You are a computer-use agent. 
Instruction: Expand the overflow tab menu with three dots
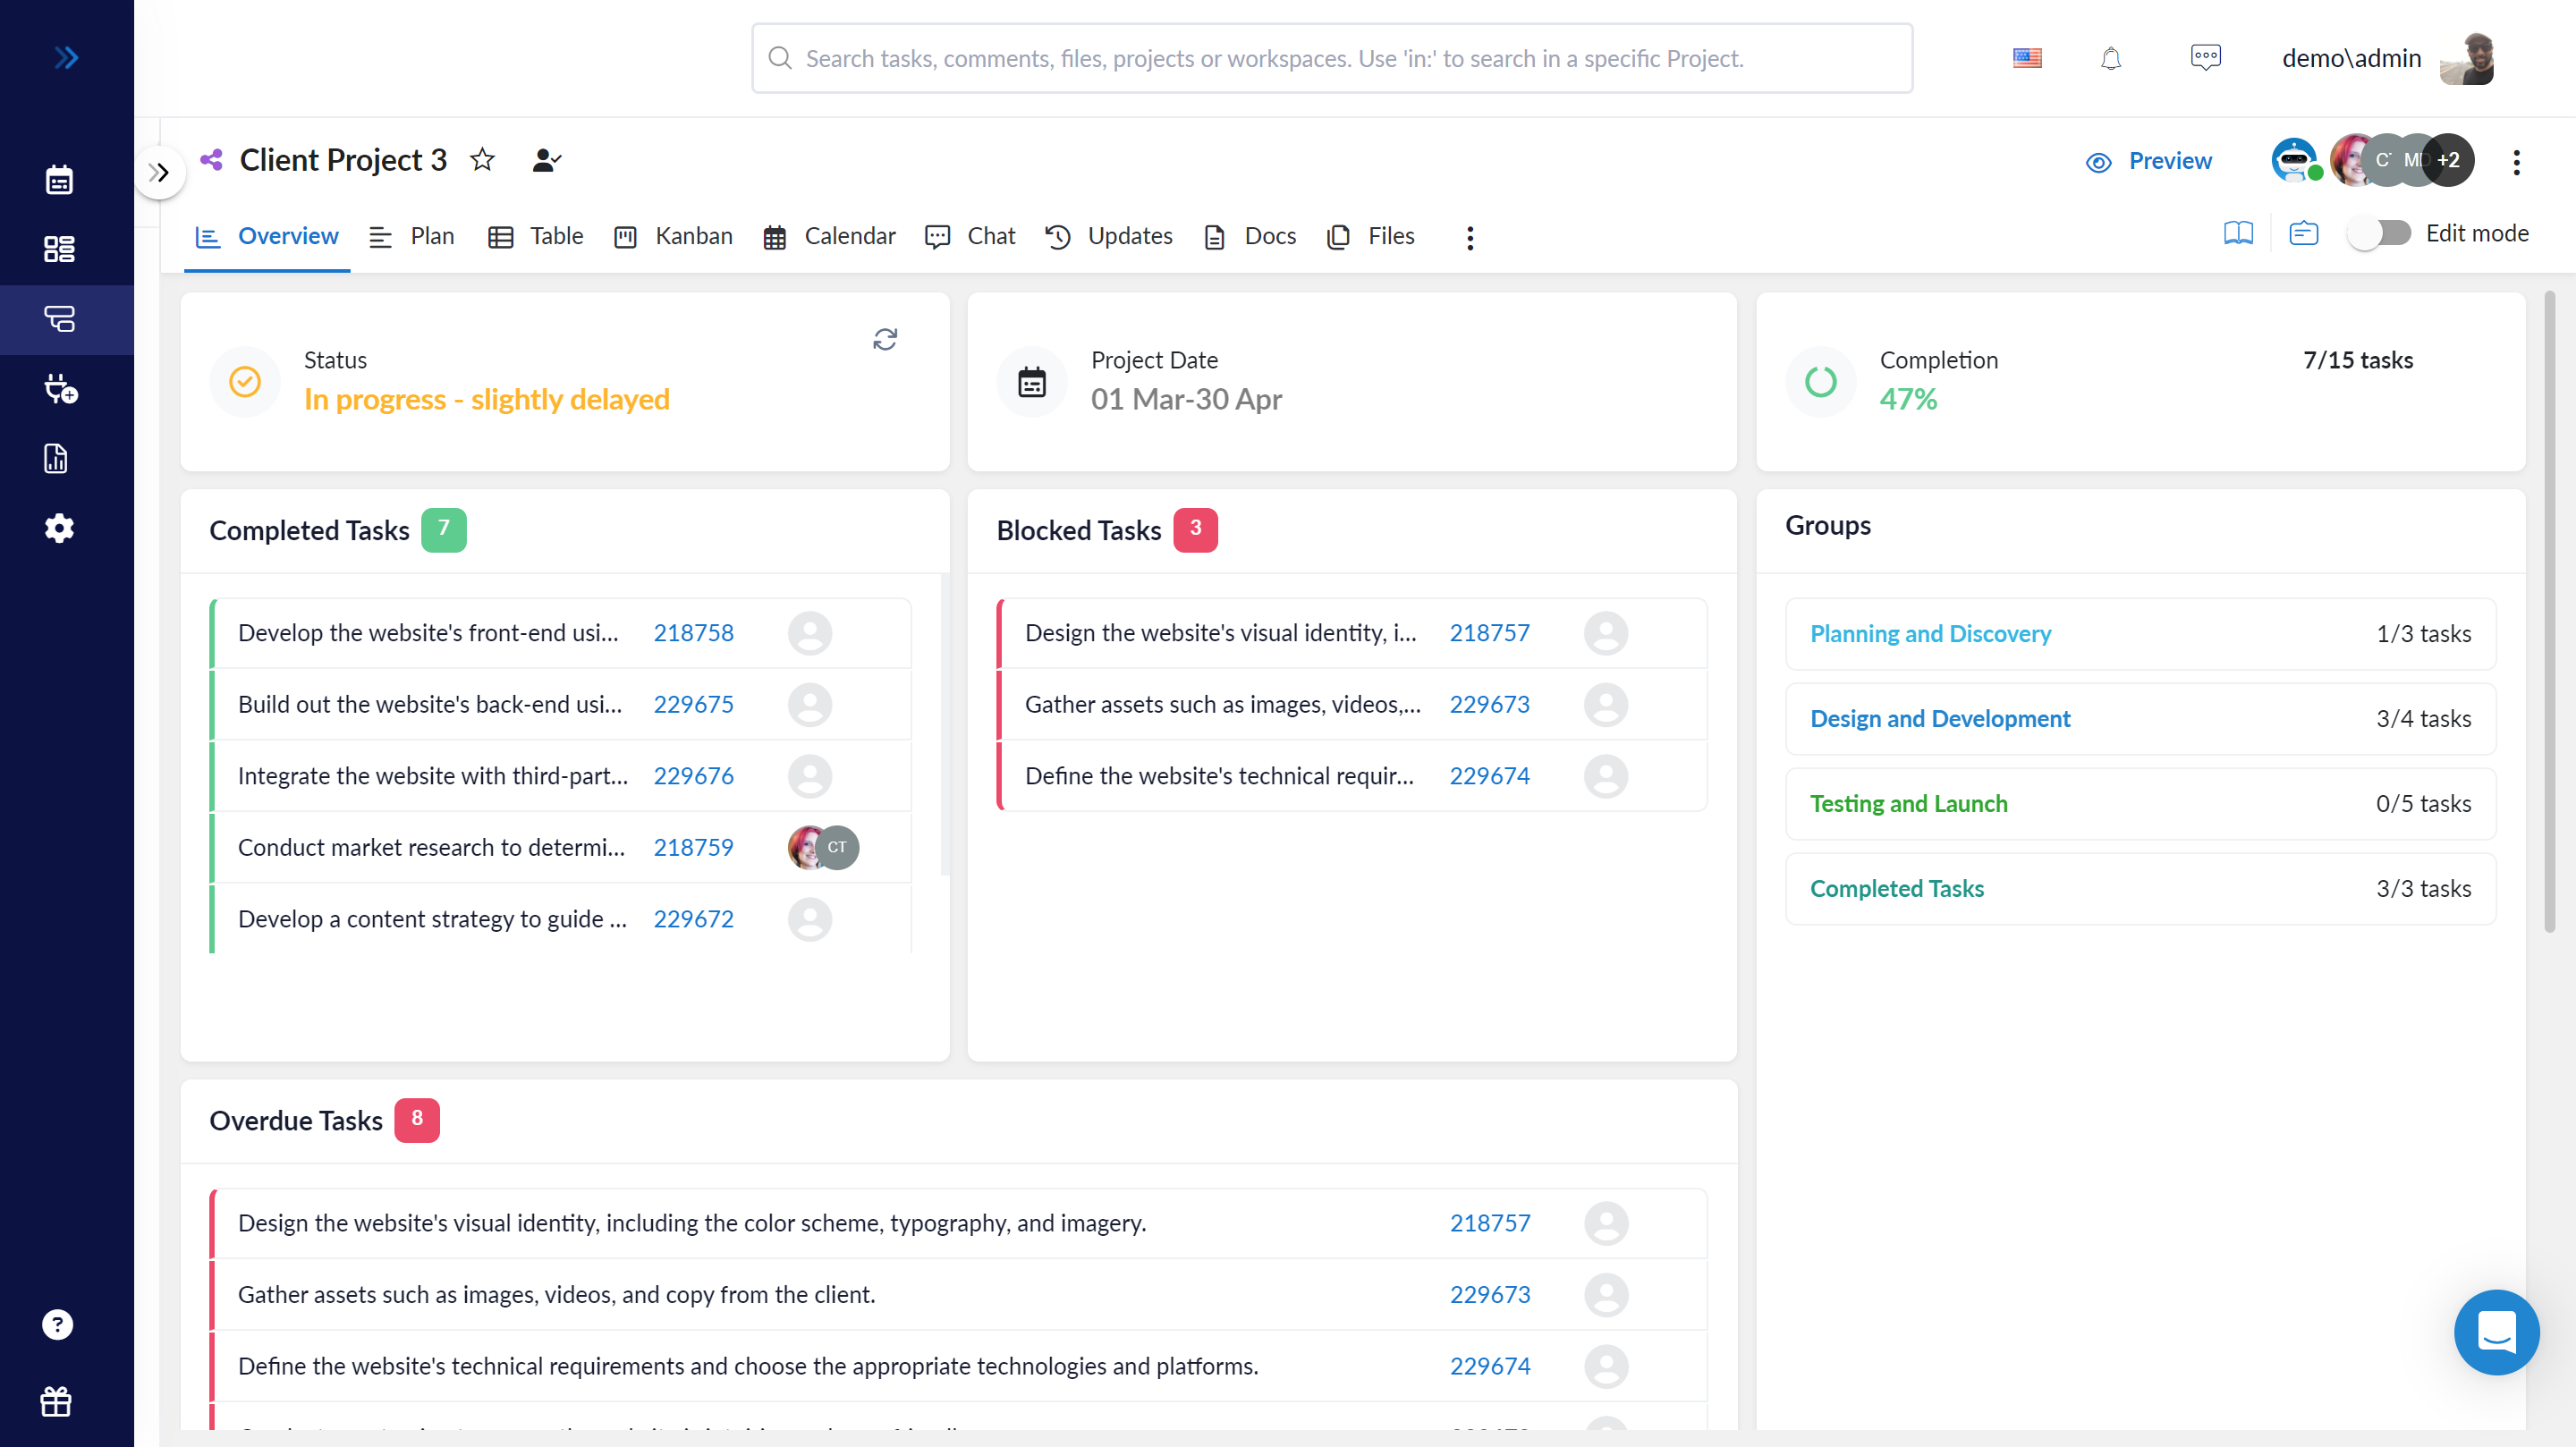point(1469,235)
